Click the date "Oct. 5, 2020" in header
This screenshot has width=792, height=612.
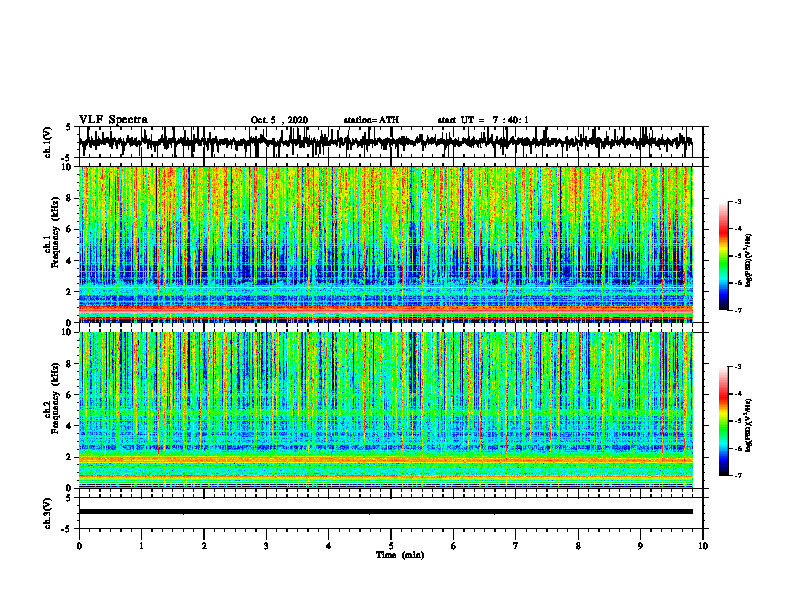pyautogui.click(x=279, y=120)
